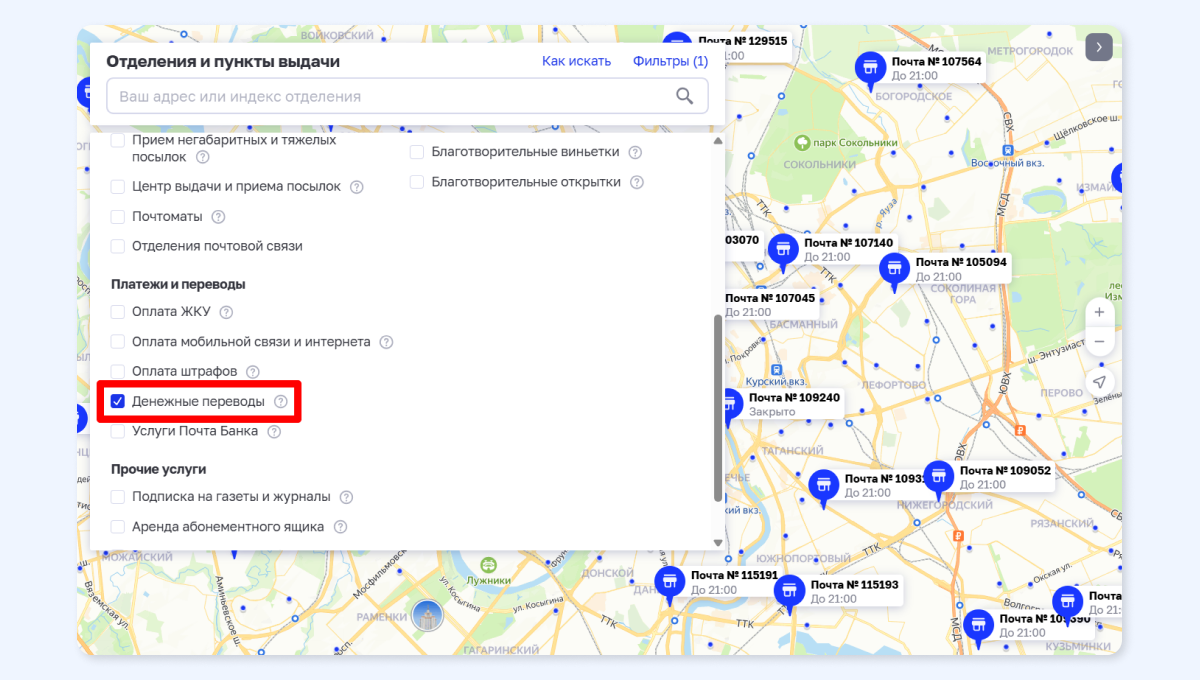The width and height of the screenshot is (1200, 680).
Task: Click the Почта № 107045 label
Action: (770, 298)
